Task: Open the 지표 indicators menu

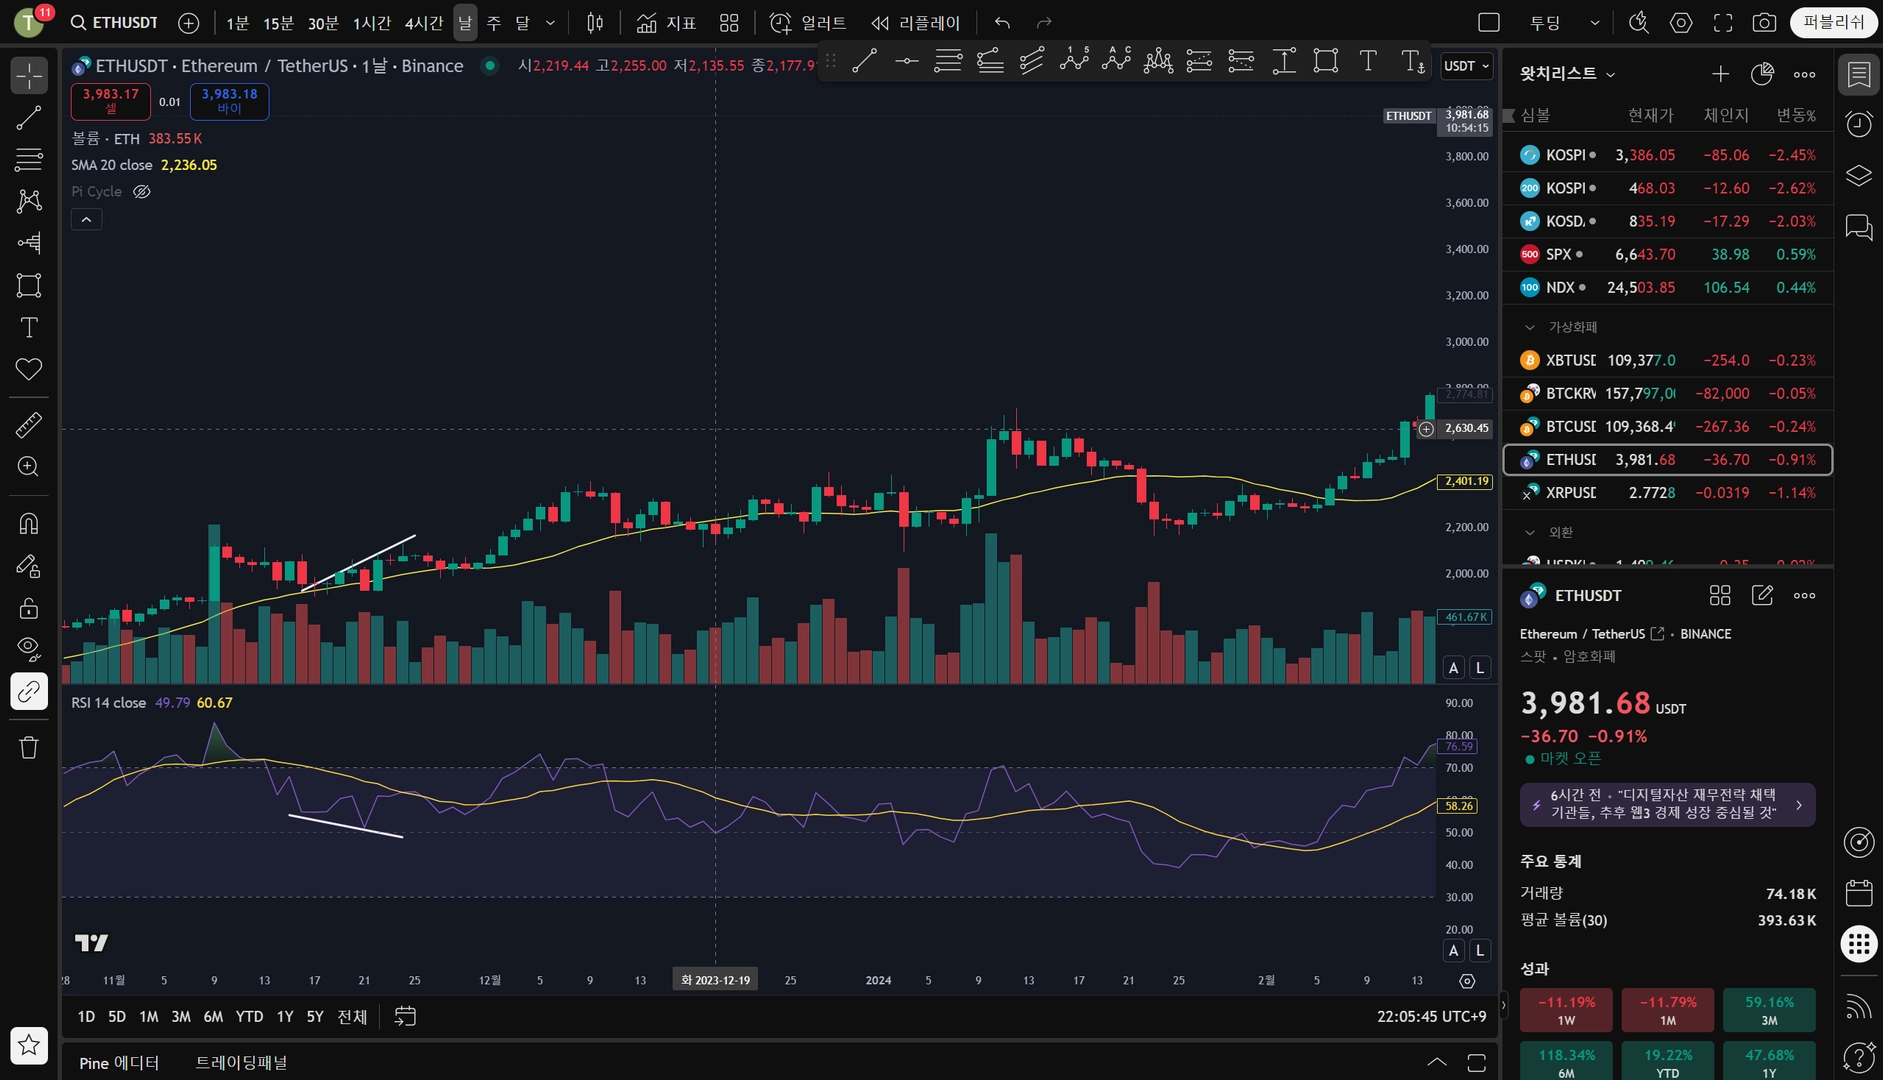Action: click(x=666, y=22)
